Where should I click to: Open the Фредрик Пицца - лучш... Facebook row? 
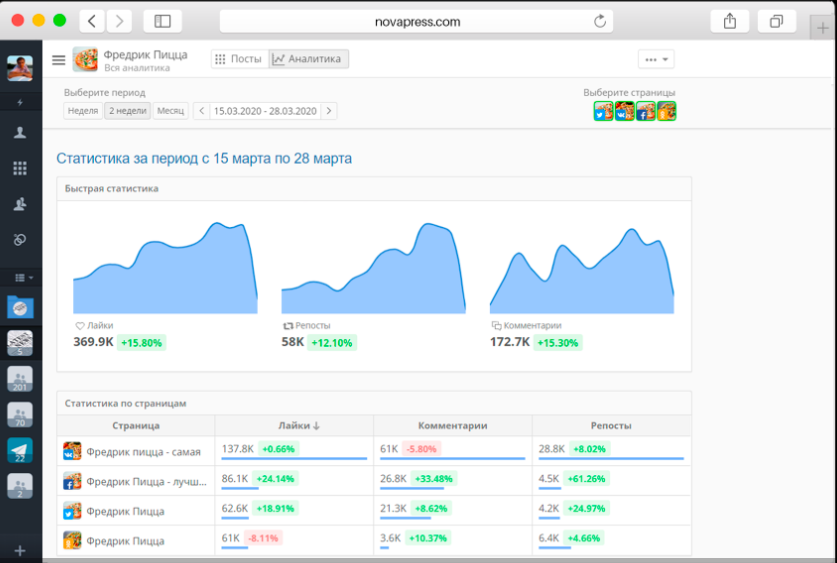point(136,481)
